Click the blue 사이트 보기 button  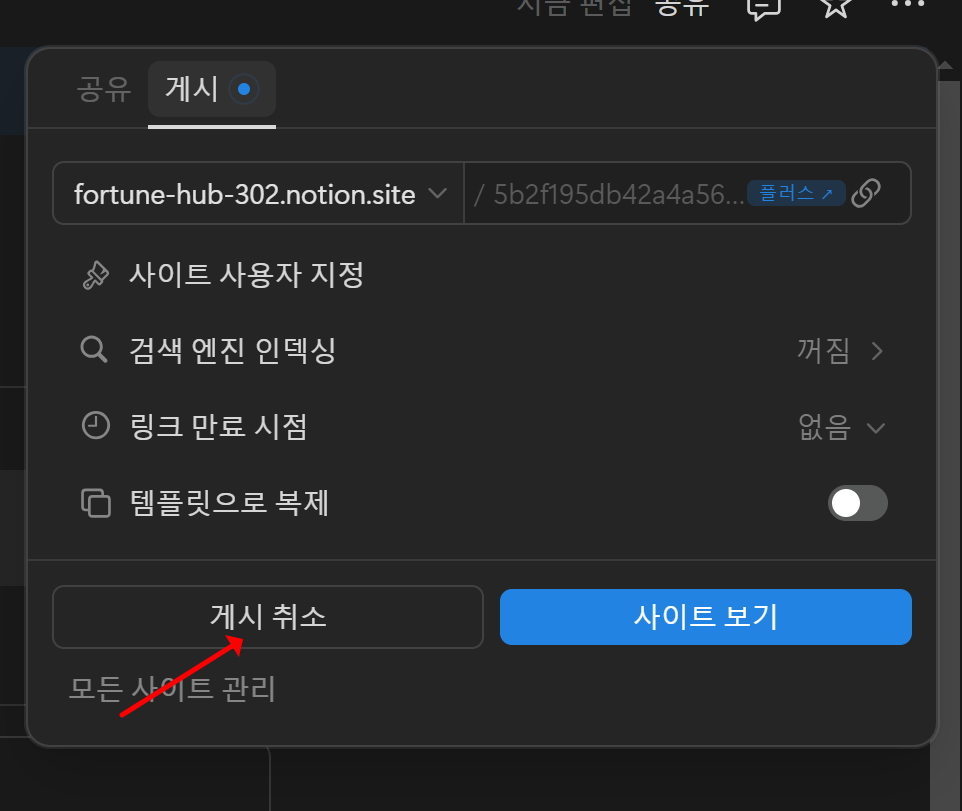[x=705, y=617]
